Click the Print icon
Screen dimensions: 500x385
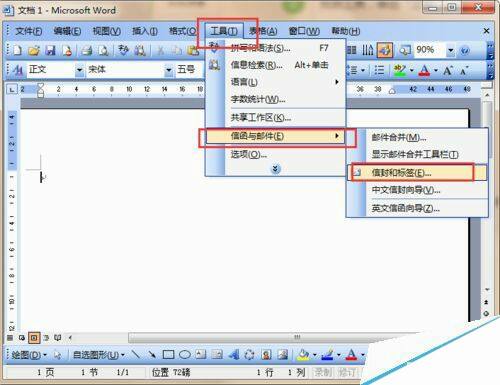click(87, 50)
